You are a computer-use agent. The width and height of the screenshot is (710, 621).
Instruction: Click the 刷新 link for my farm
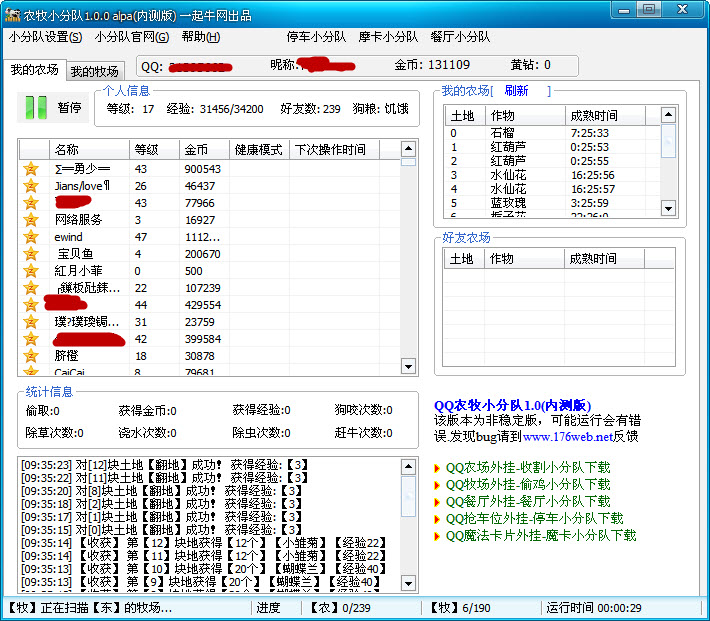(x=516, y=91)
